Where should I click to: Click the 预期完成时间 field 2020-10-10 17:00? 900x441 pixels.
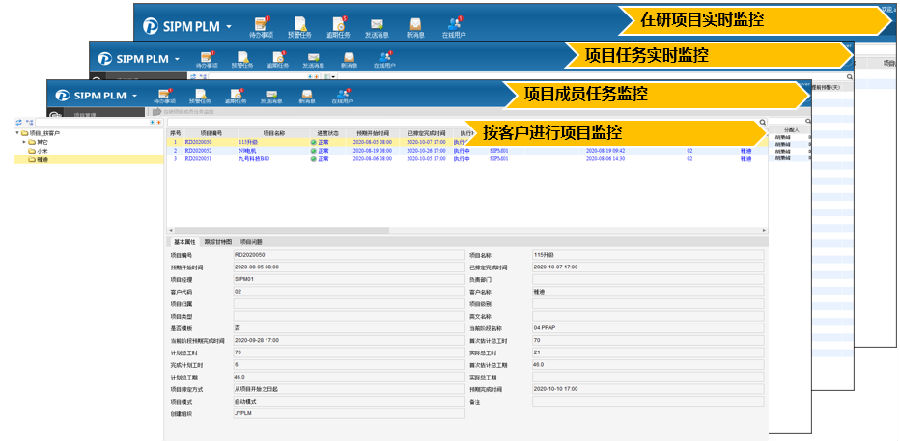pos(648,389)
